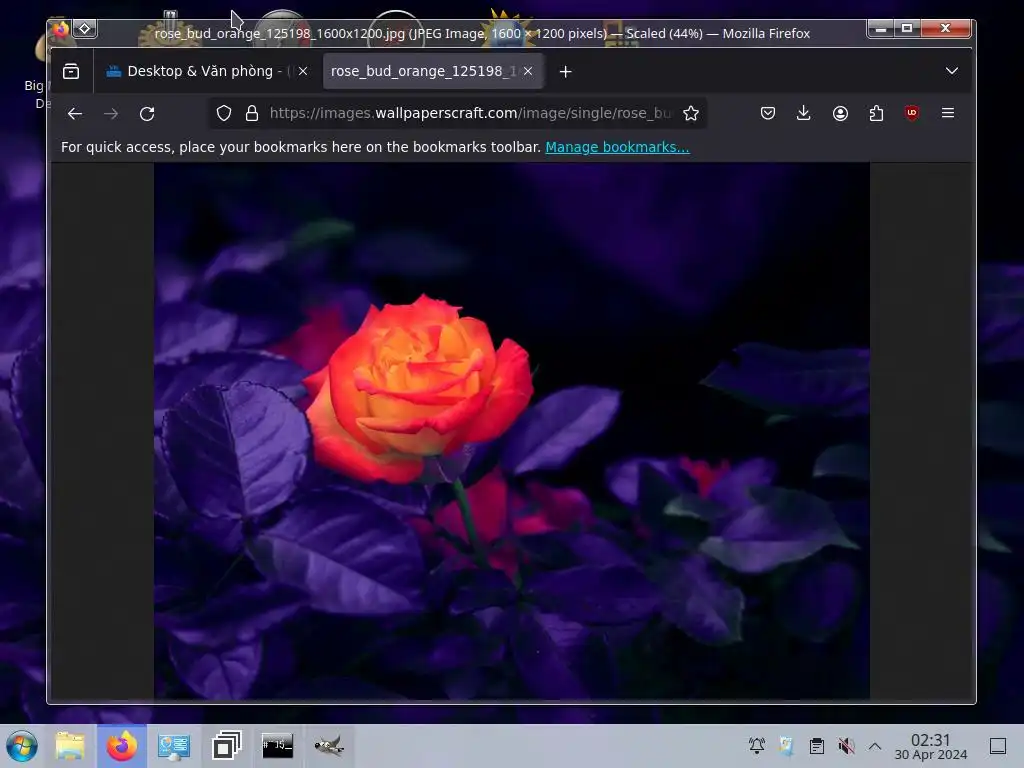
Task: Open the start menu orb
Action: coord(22,746)
